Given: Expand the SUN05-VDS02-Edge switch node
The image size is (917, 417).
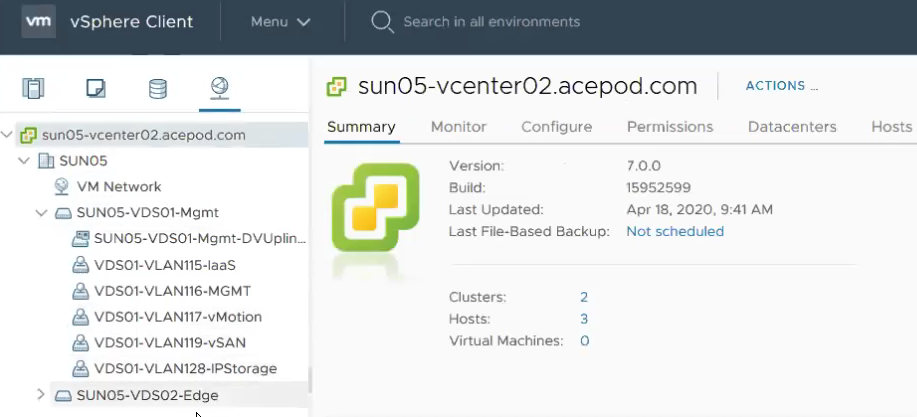Looking at the screenshot, I should point(40,395).
